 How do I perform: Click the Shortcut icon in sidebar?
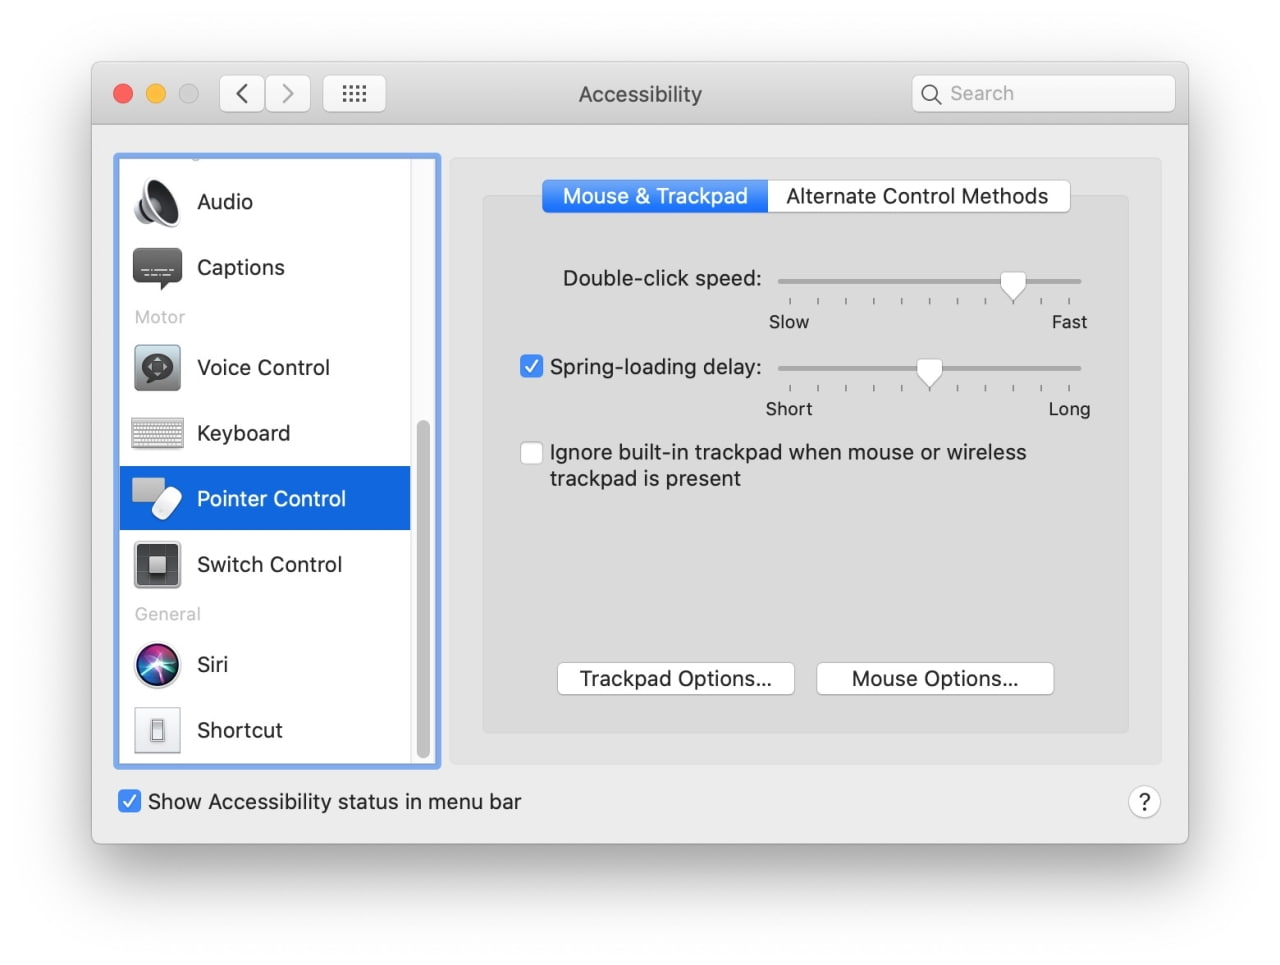157,731
